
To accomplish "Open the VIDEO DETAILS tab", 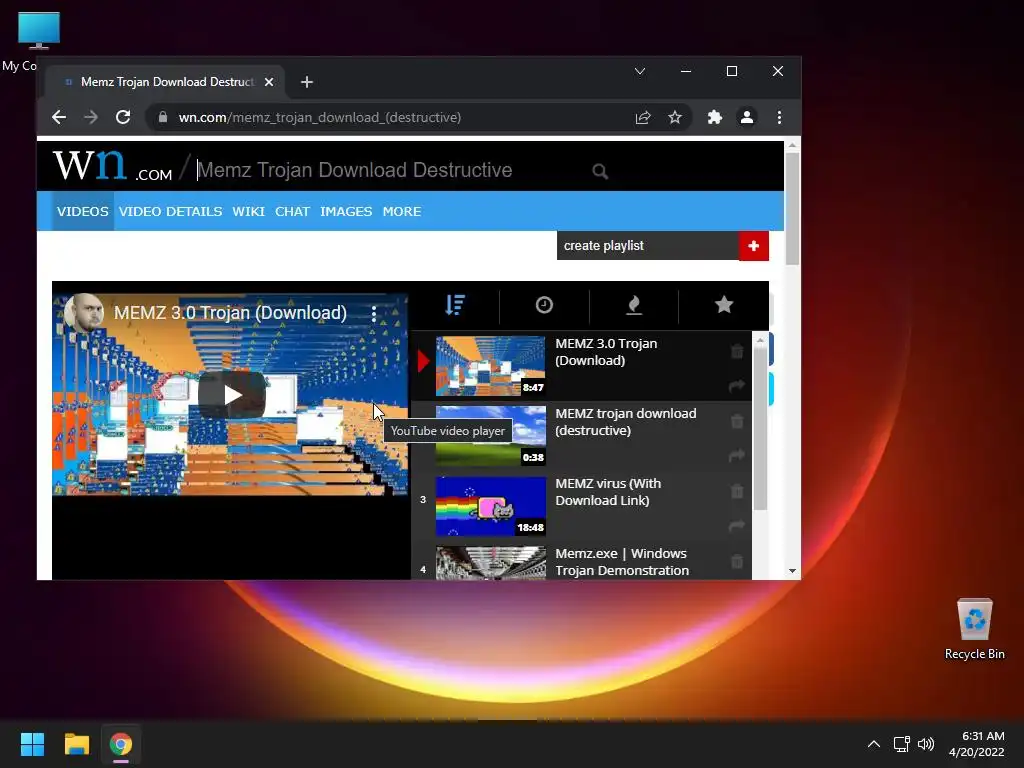I will pyautogui.click(x=170, y=212).
